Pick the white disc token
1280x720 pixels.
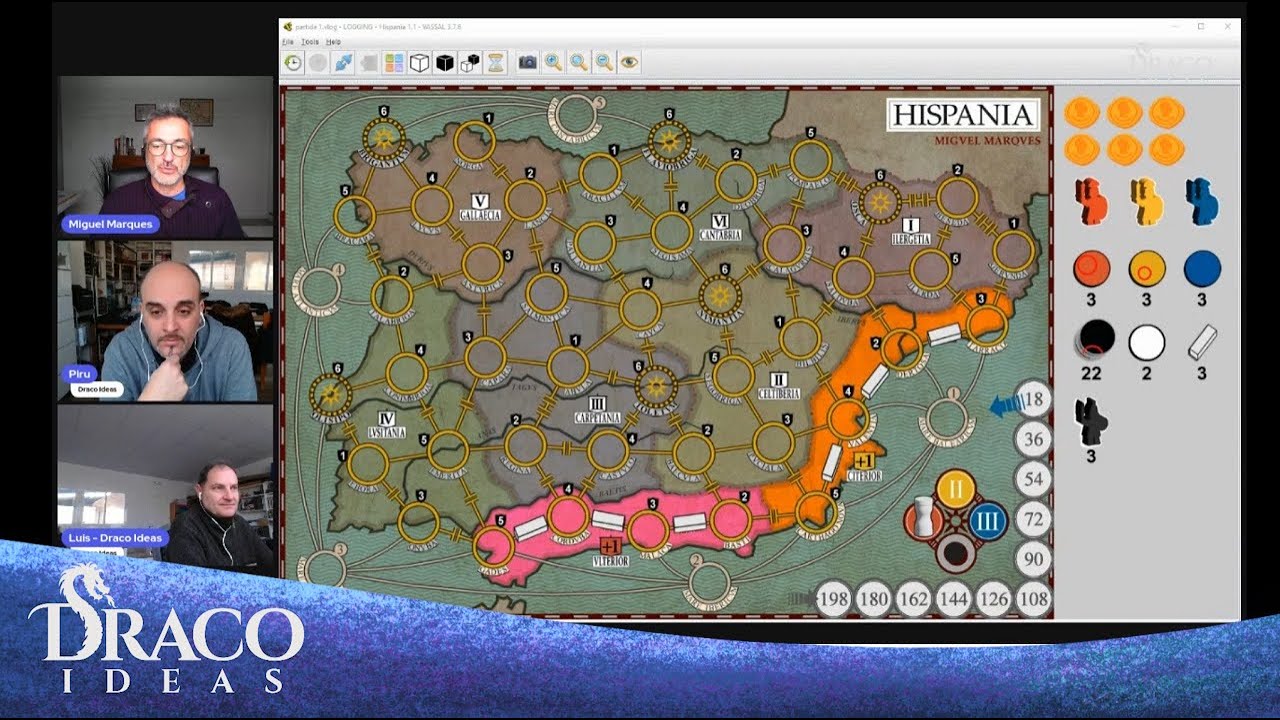click(1147, 342)
